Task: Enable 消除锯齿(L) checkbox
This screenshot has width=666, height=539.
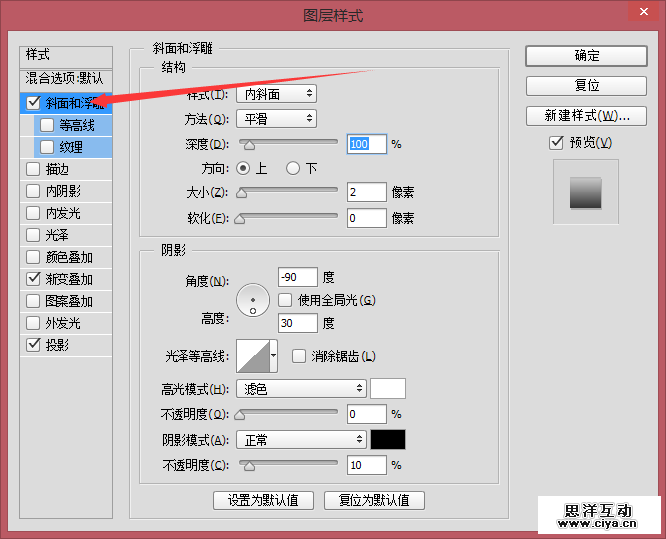Action: [299, 356]
